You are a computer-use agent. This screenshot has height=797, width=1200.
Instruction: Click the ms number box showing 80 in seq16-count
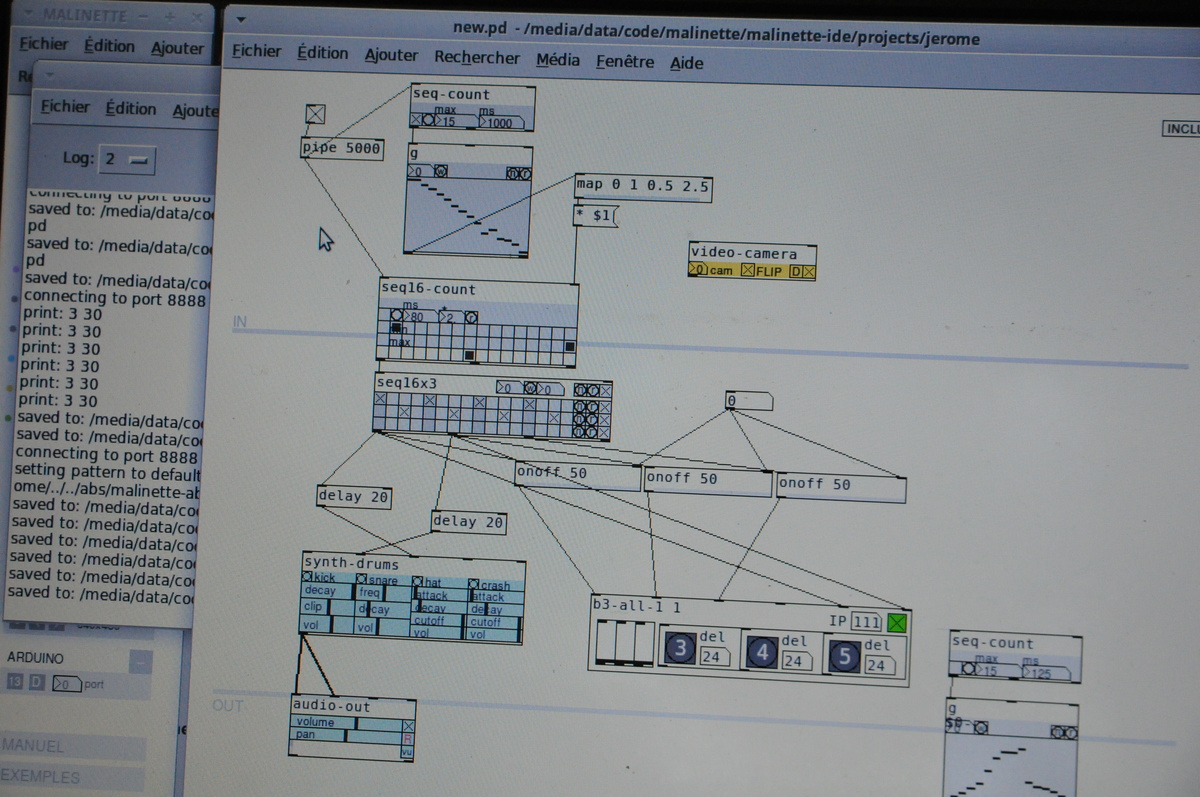coord(419,316)
